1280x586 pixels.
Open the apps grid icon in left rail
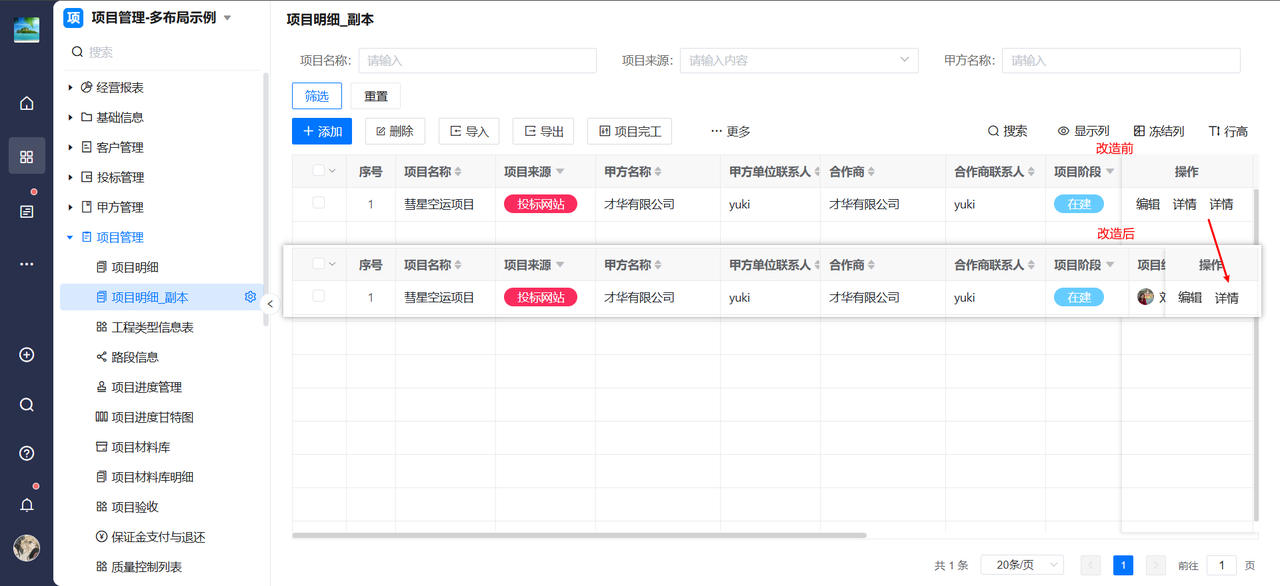pyautogui.click(x=27, y=157)
